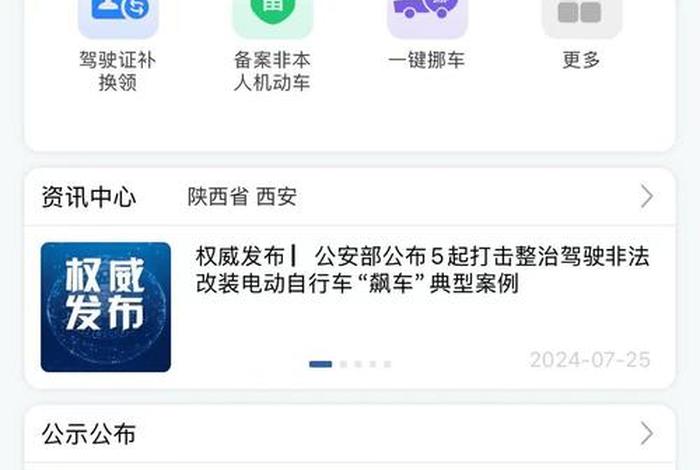Tap the 驾驶证补换领 icon
Viewport: 700px width, 470px height.
[x=118, y=18]
